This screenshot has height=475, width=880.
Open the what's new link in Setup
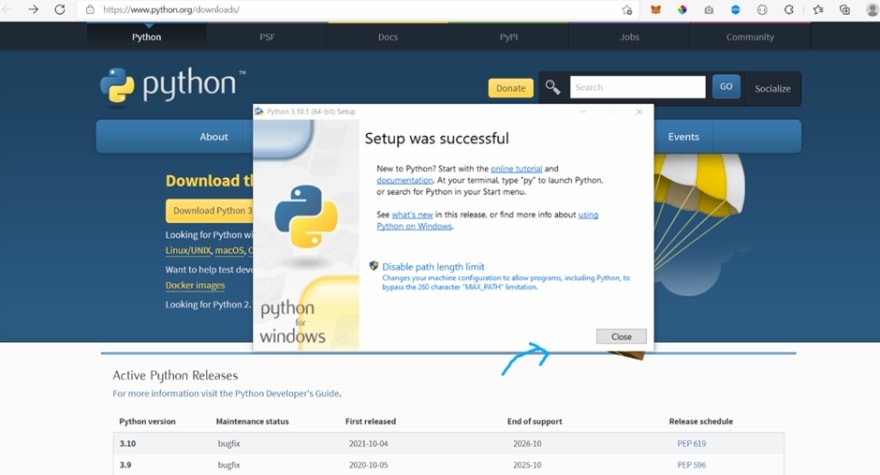tap(412, 214)
